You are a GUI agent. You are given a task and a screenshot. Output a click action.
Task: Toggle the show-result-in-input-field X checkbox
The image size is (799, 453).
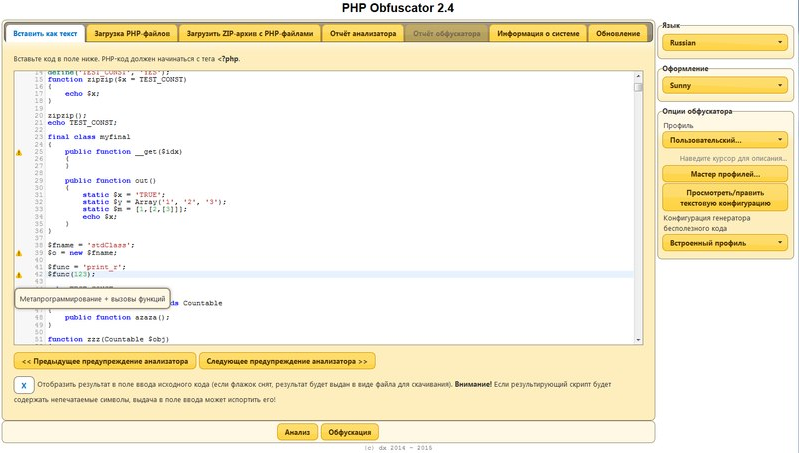24,384
